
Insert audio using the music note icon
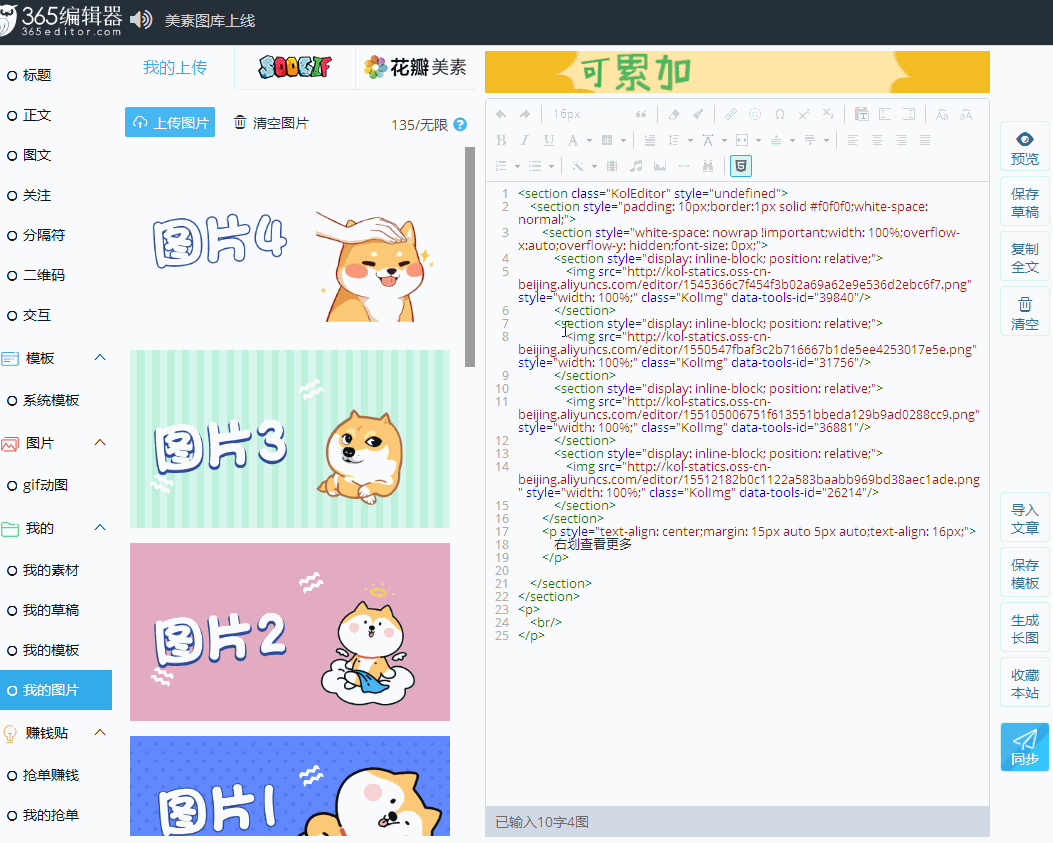coord(637,165)
